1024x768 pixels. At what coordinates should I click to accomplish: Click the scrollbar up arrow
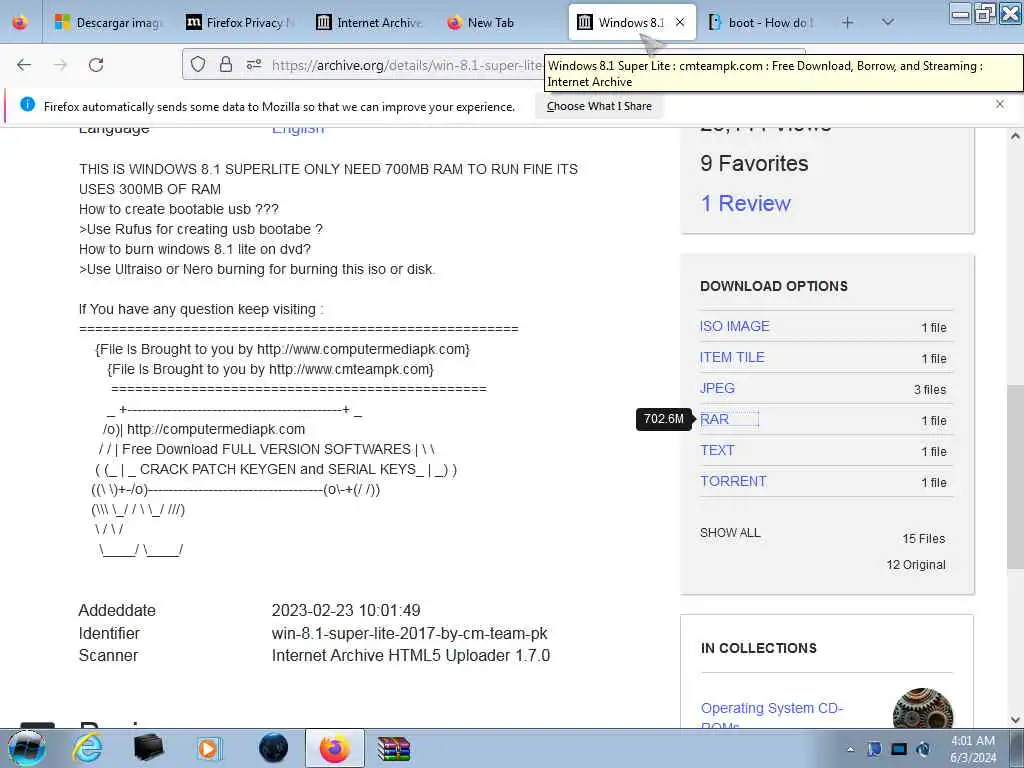[1015, 136]
